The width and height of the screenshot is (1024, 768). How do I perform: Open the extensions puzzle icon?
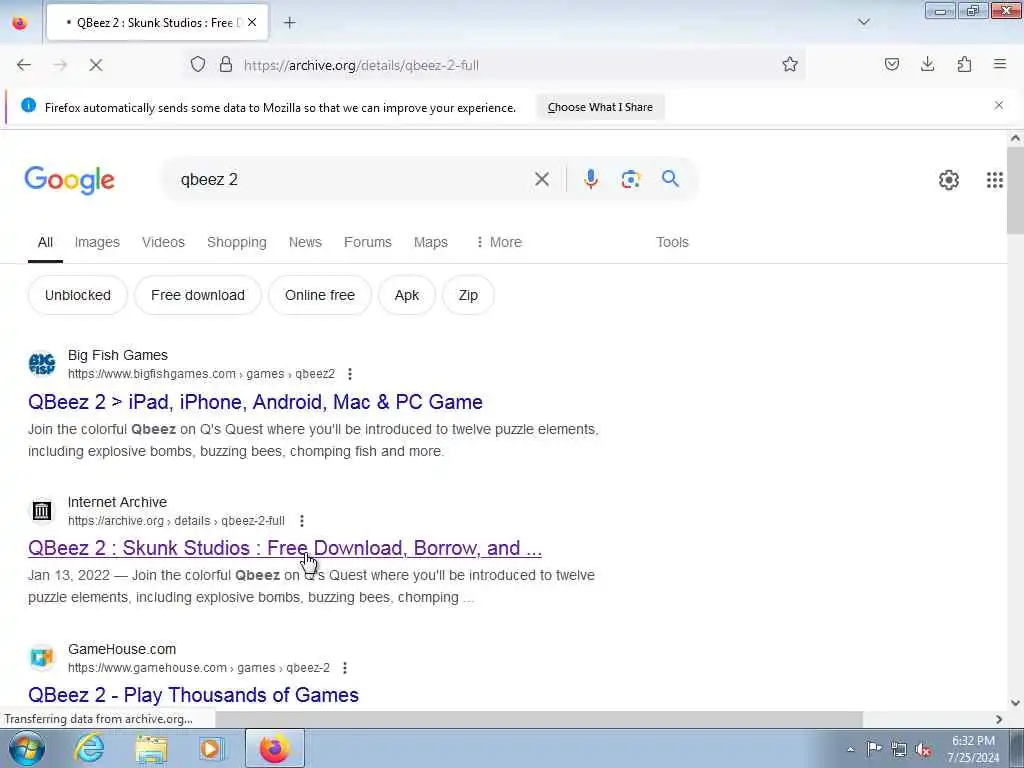[x=964, y=64]
